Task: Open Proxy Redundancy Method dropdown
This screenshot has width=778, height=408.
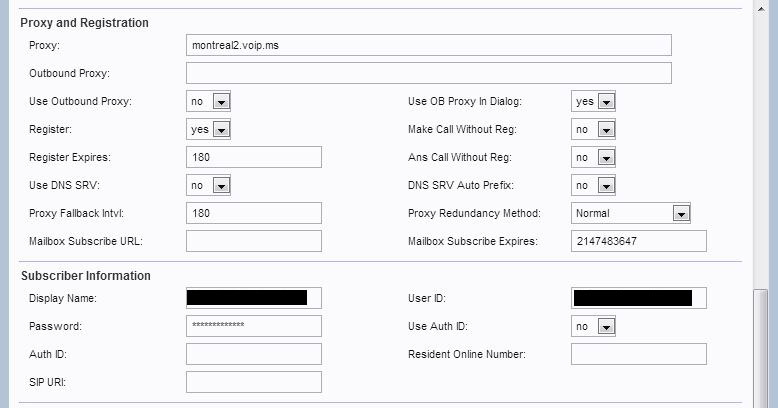Action: [x=631, y=213]
